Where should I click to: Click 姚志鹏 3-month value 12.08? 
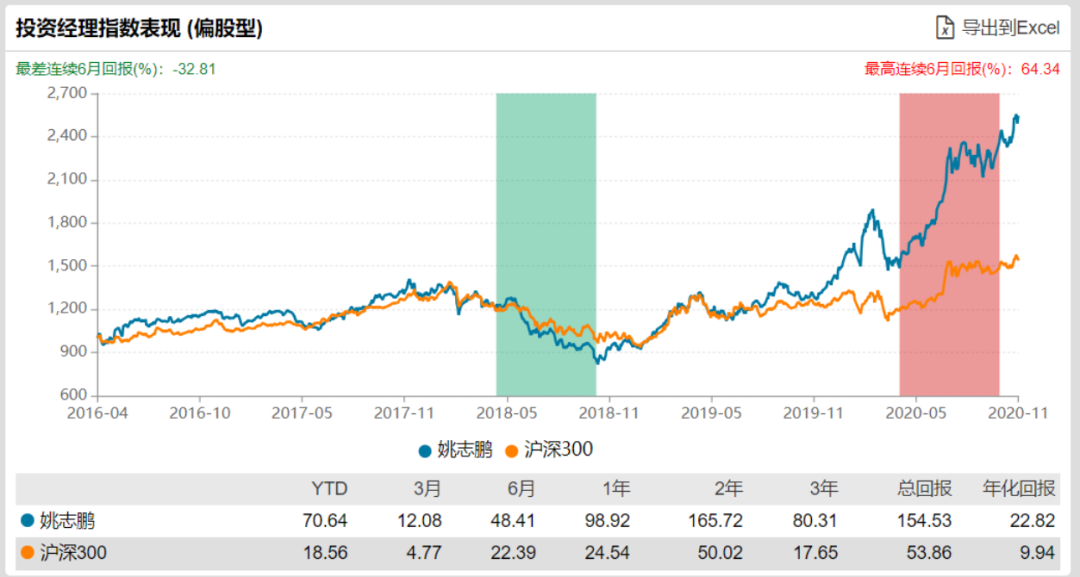[419, 521]
